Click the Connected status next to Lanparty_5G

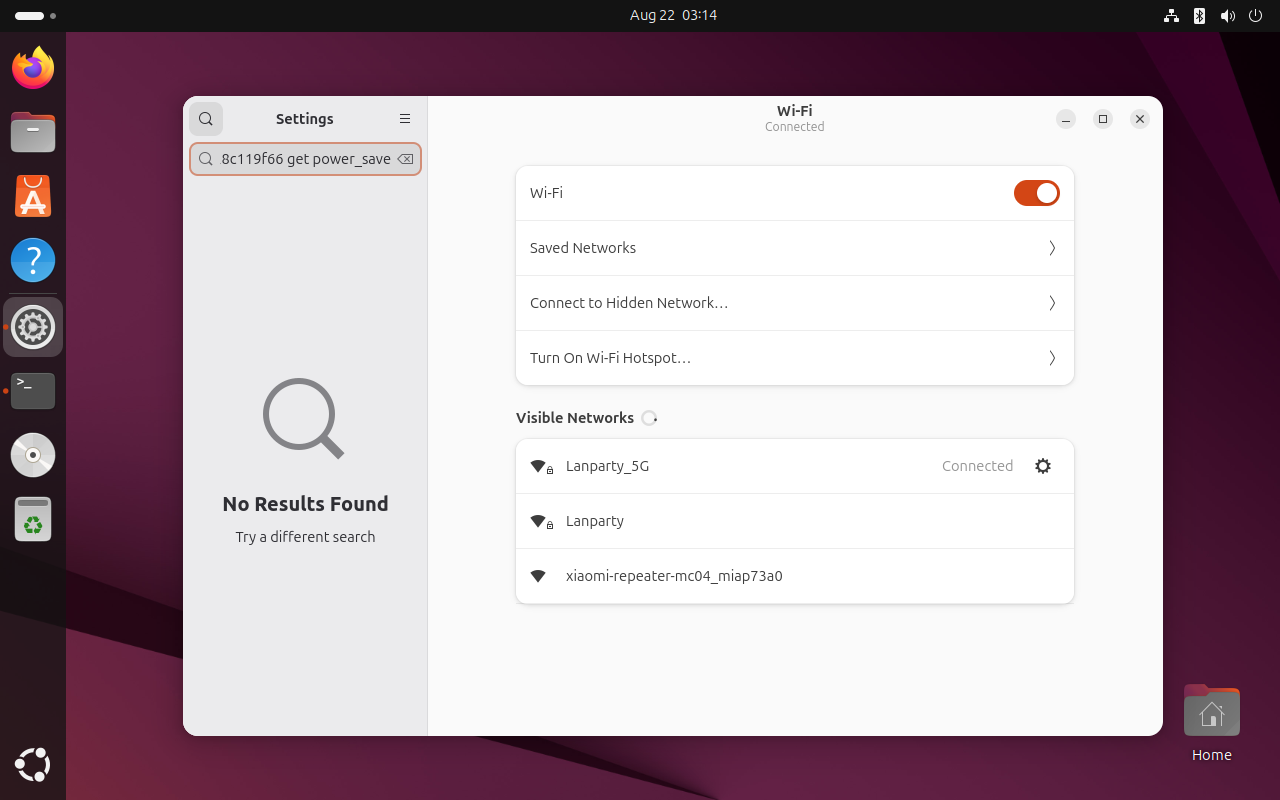pos(977,466)
